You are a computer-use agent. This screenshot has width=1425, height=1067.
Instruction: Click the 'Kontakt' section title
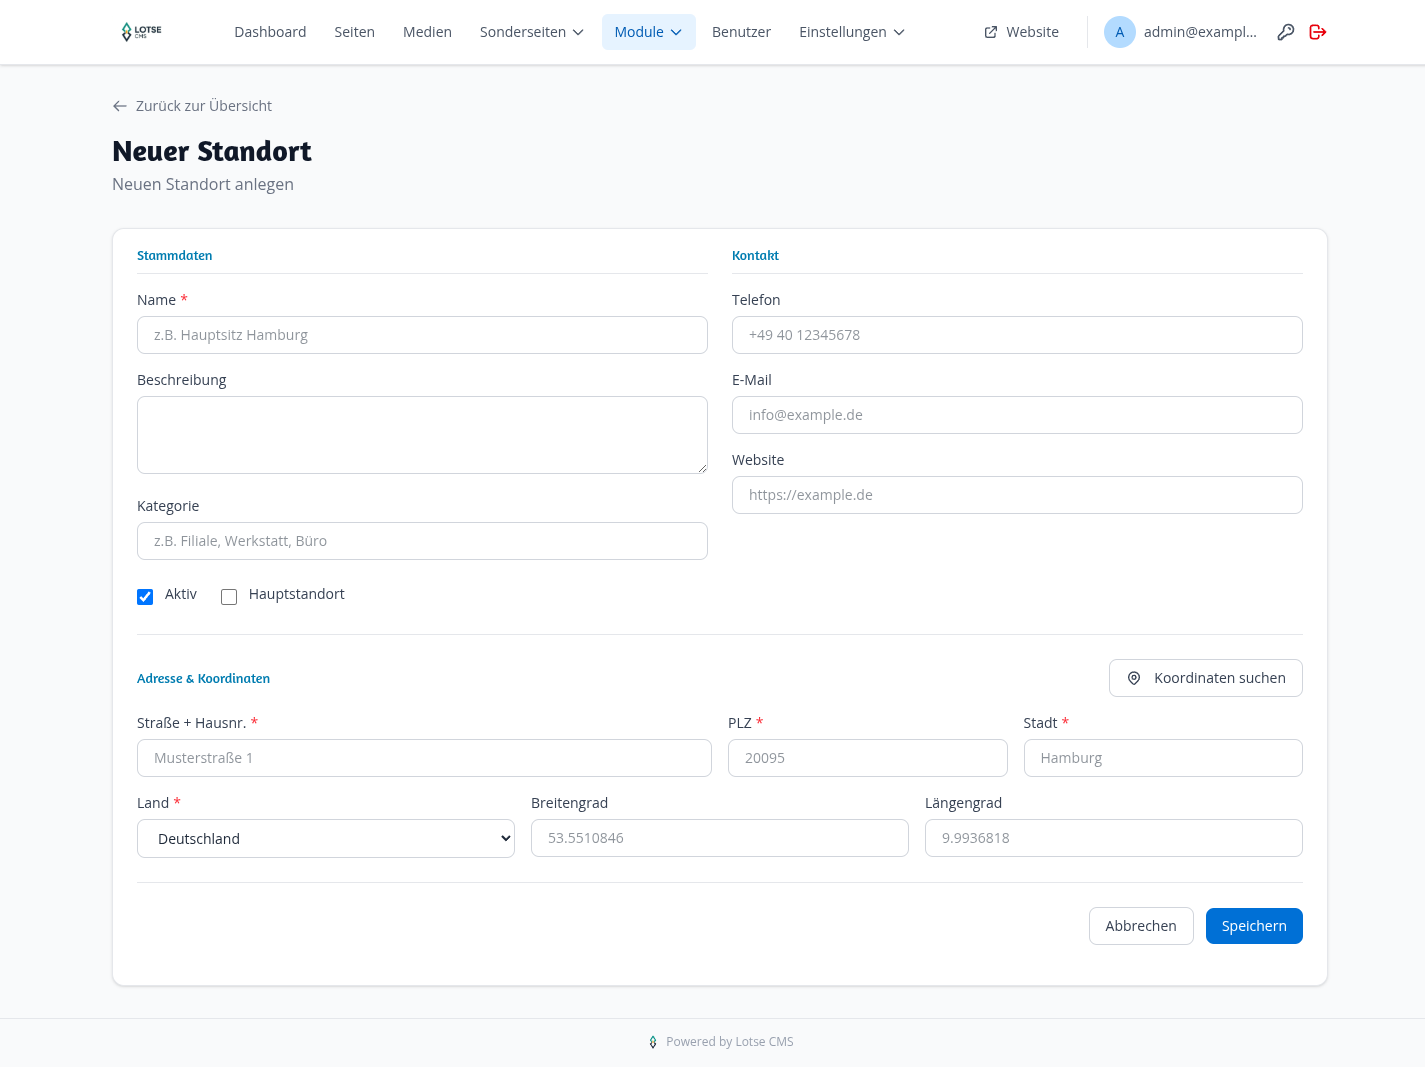(755, 256)
